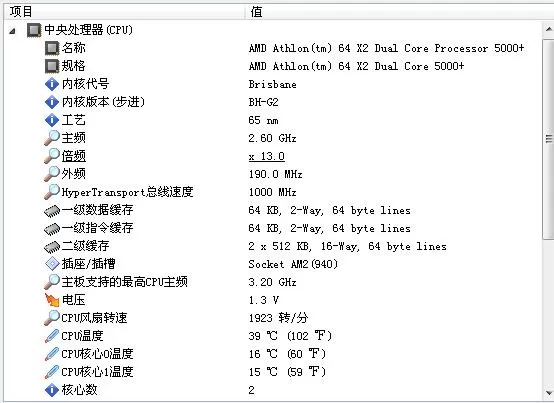Click the magnifier icon beside 外频
This screenshot has height=403, width=554.
[52, 174]
